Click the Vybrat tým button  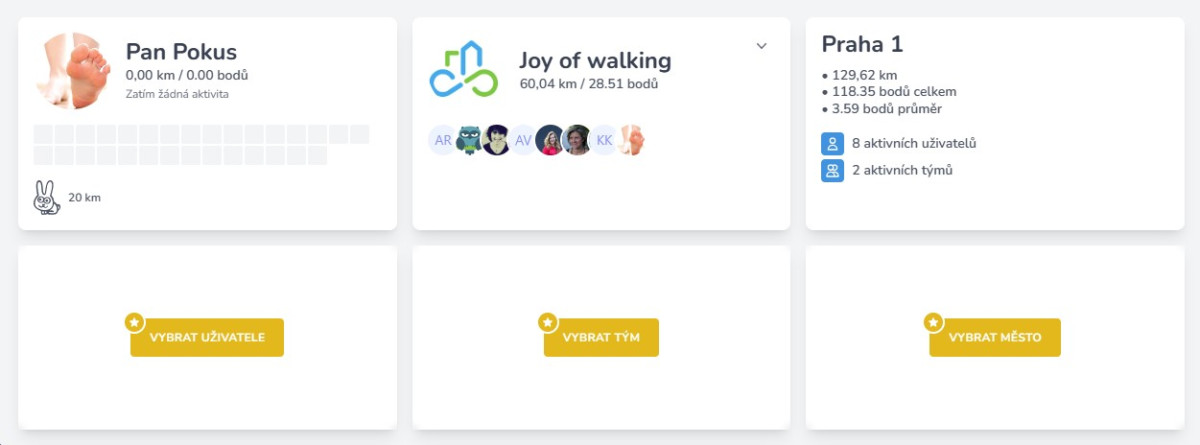coord(601,337)
